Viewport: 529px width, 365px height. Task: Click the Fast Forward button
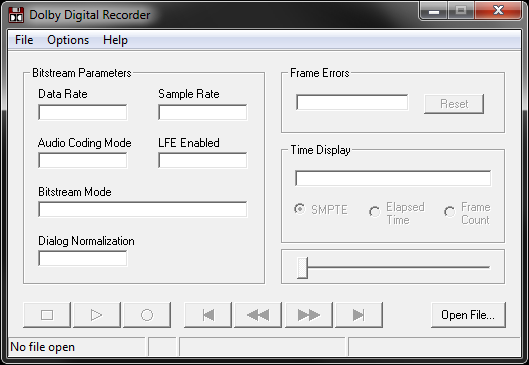coord(309,315)
